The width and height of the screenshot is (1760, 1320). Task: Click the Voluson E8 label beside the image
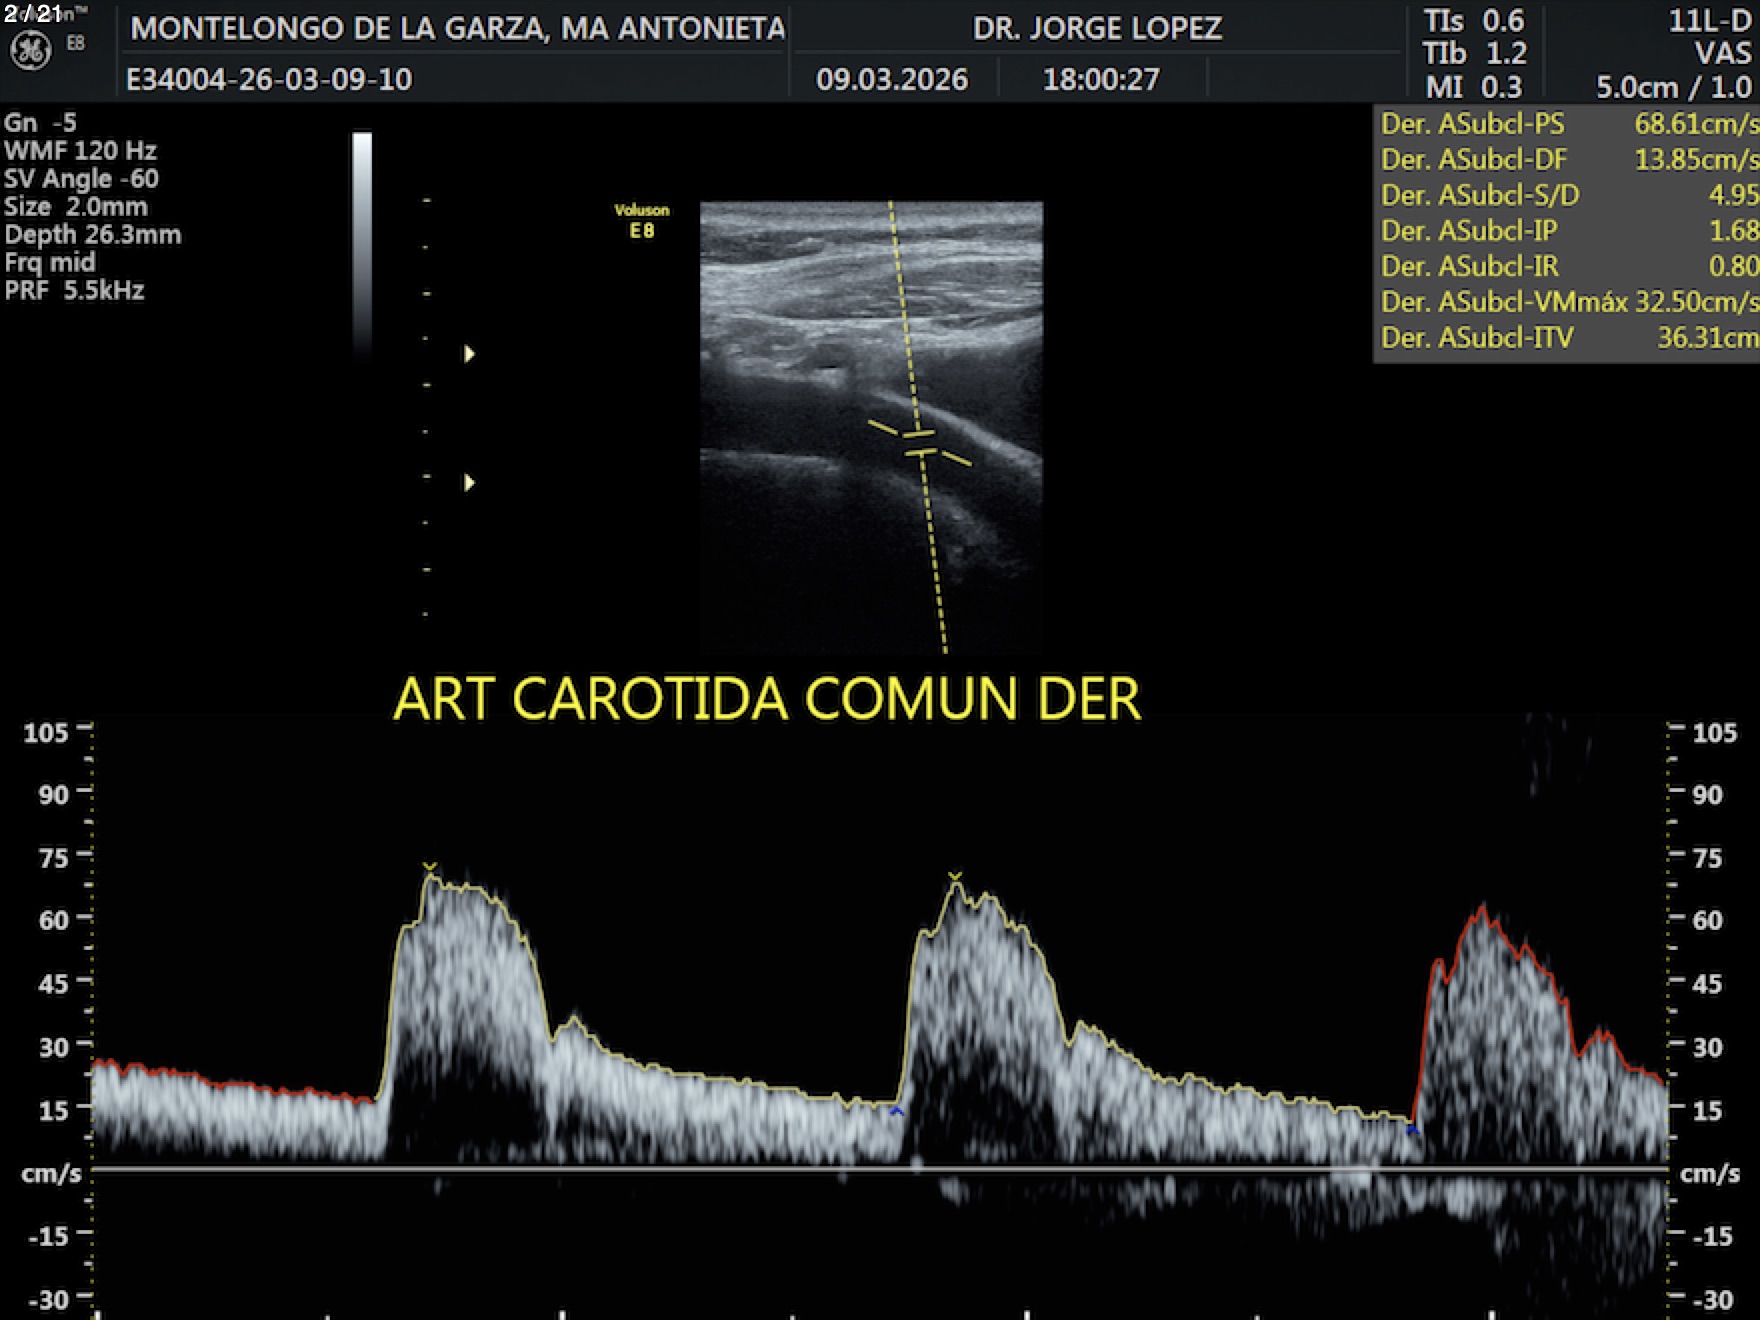(641, 220)
